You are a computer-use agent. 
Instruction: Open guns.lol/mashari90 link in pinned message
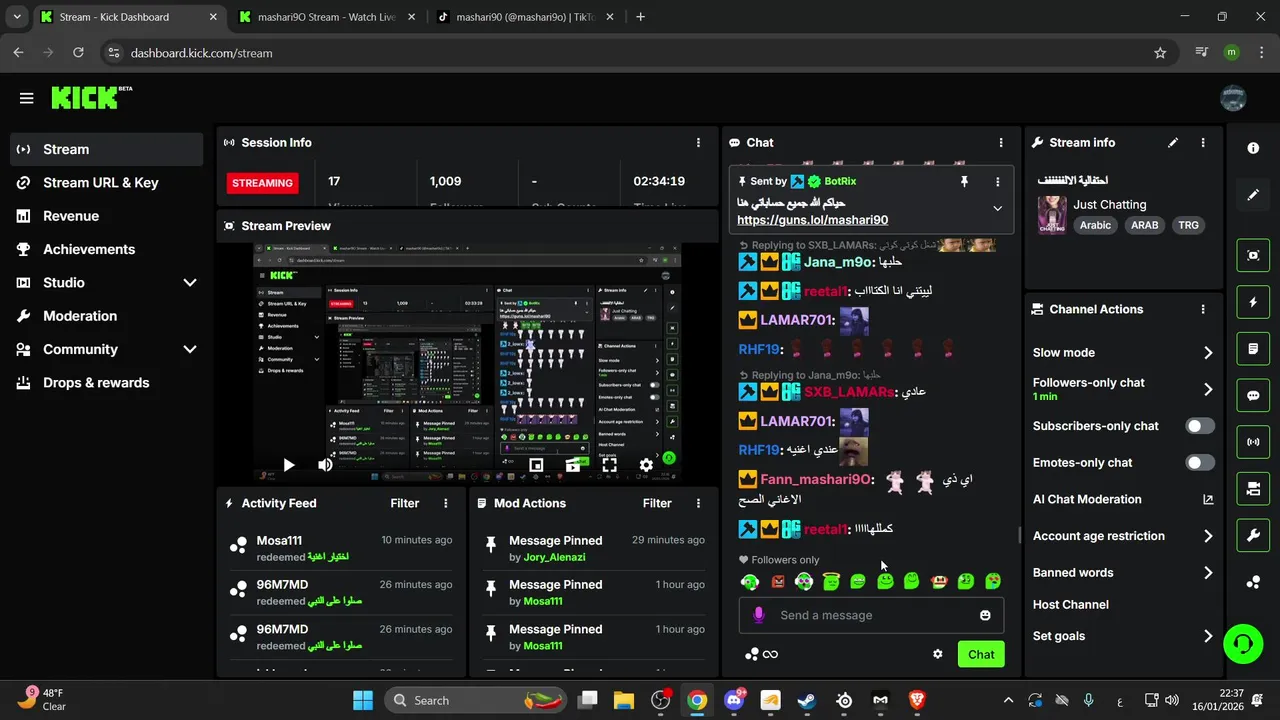coord(812,220)
